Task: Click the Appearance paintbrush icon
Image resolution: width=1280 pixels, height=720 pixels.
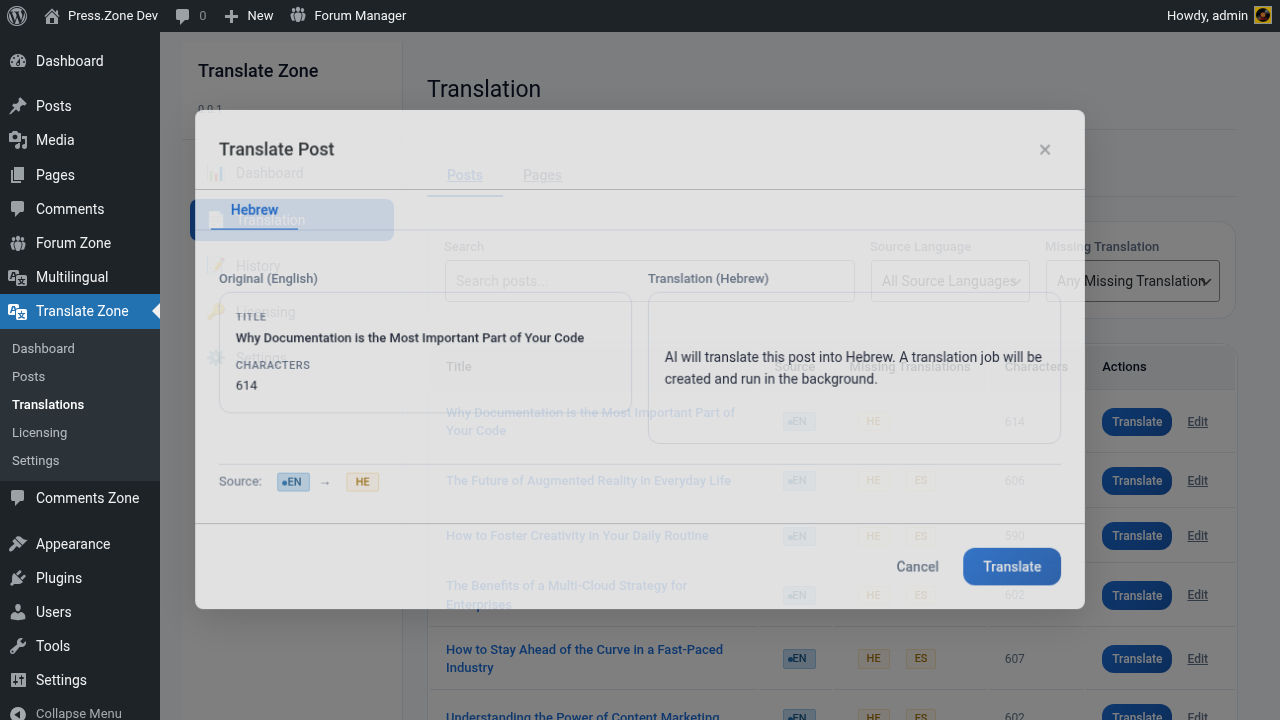Action: 18,544
